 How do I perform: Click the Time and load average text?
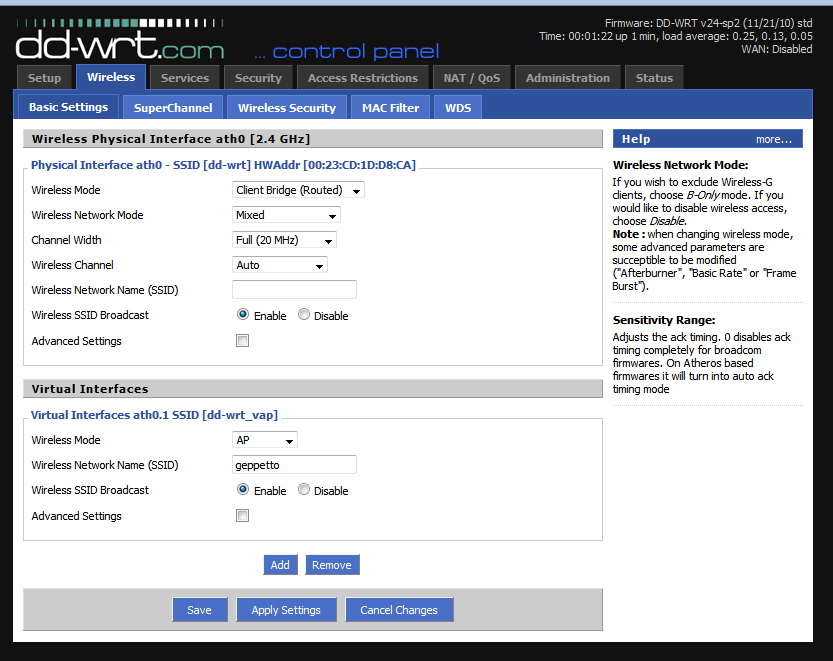pyautogui.click(x=676, y=36)
